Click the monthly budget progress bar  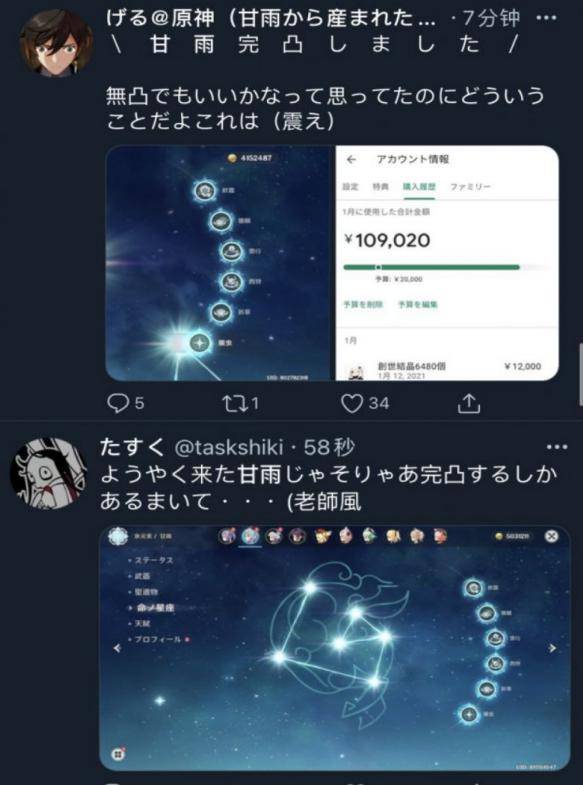pos(445,267)
